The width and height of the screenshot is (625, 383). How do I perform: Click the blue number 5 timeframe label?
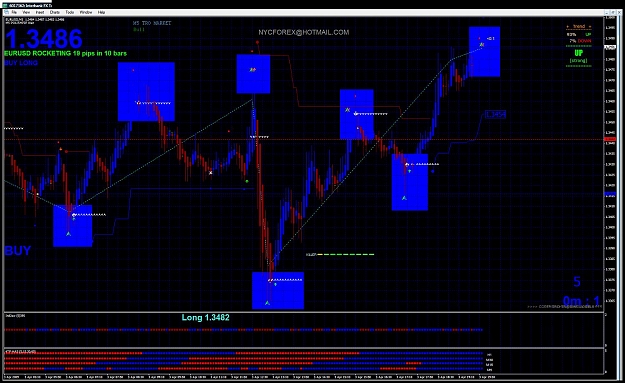click(577, 282)
